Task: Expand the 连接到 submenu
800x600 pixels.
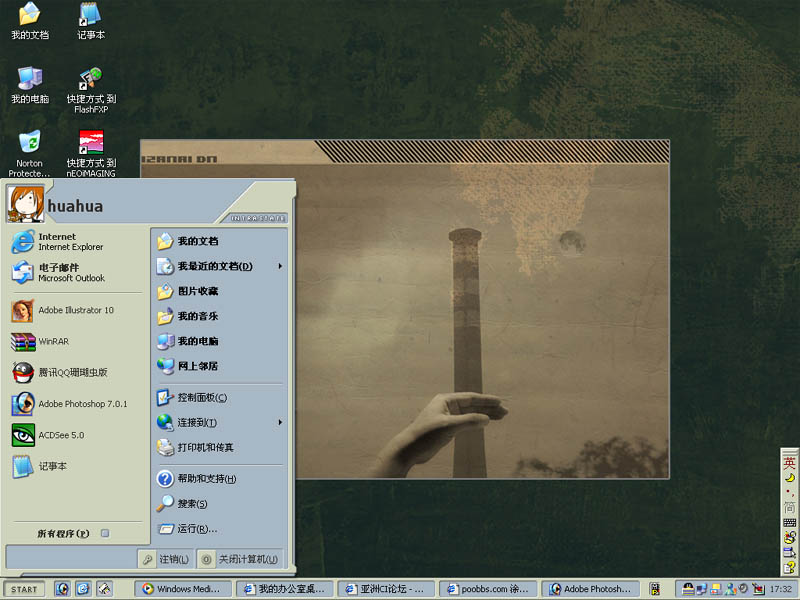Action: point(280,423)
